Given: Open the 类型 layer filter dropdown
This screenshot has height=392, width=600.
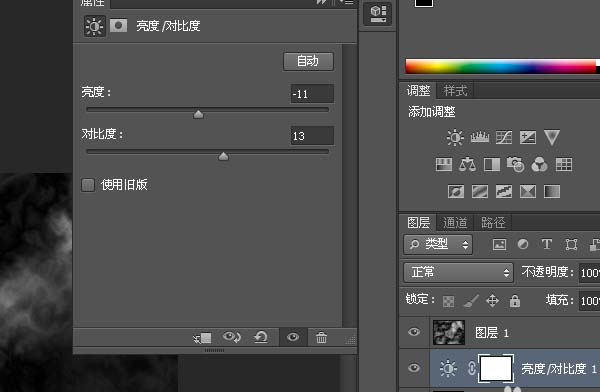Looking at the screenshot, I should 438,244.
